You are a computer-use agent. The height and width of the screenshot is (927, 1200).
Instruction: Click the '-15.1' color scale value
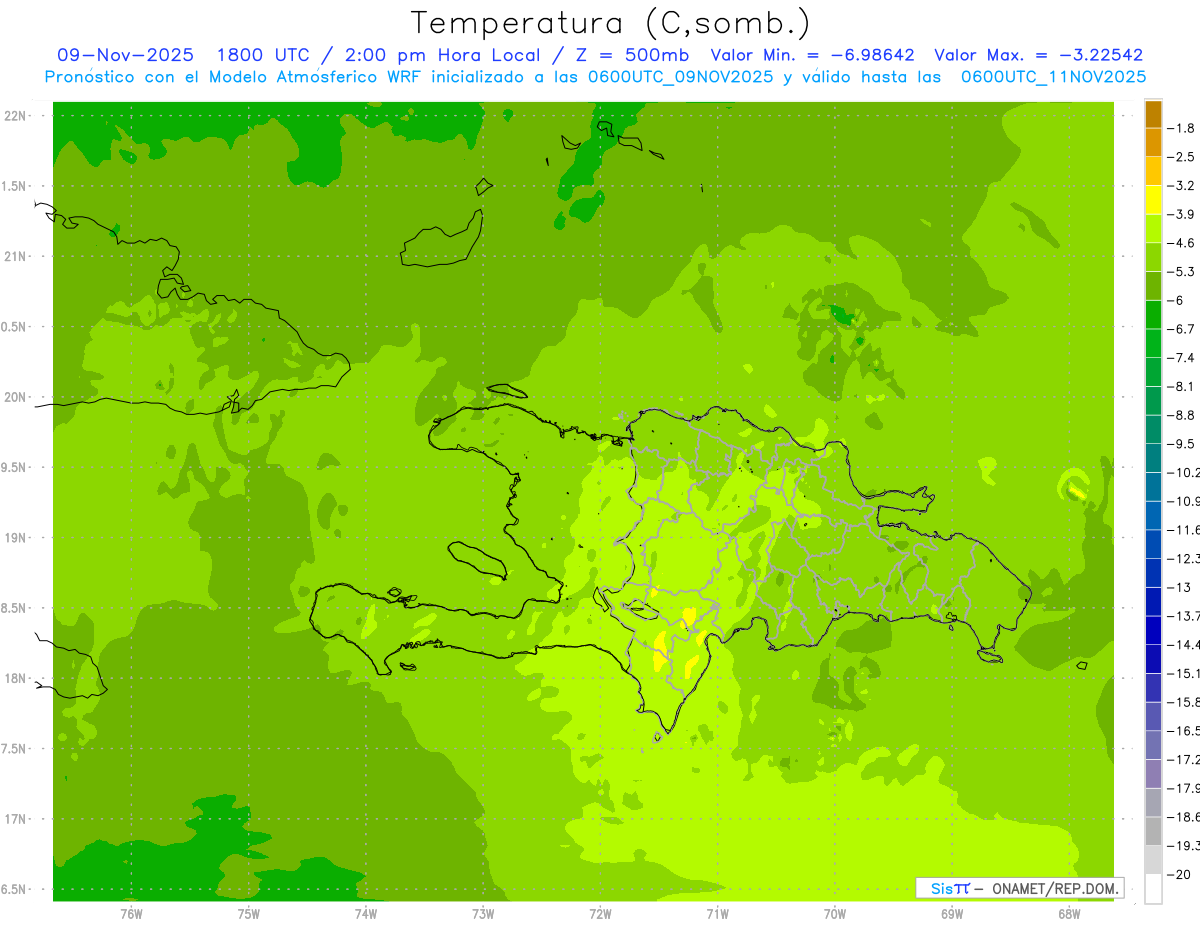pos(1183,674)
